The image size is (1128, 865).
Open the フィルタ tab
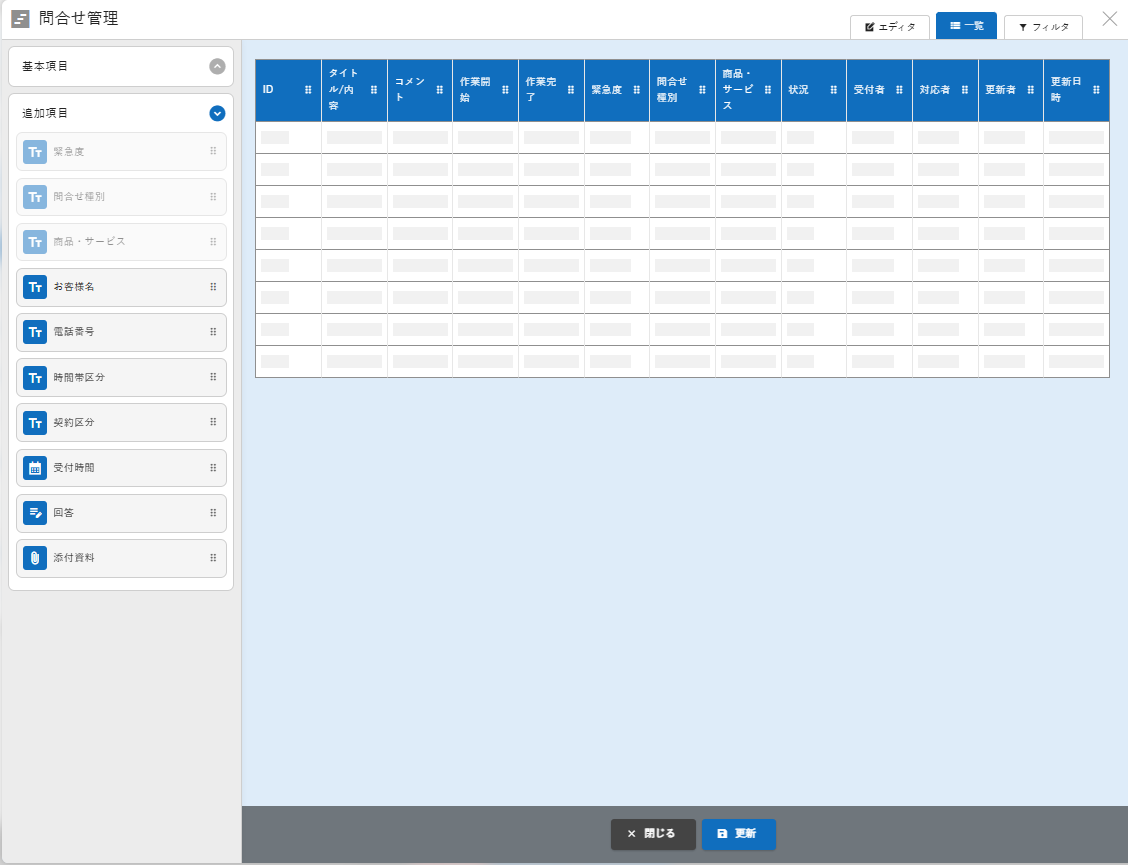coord(1043,27)
